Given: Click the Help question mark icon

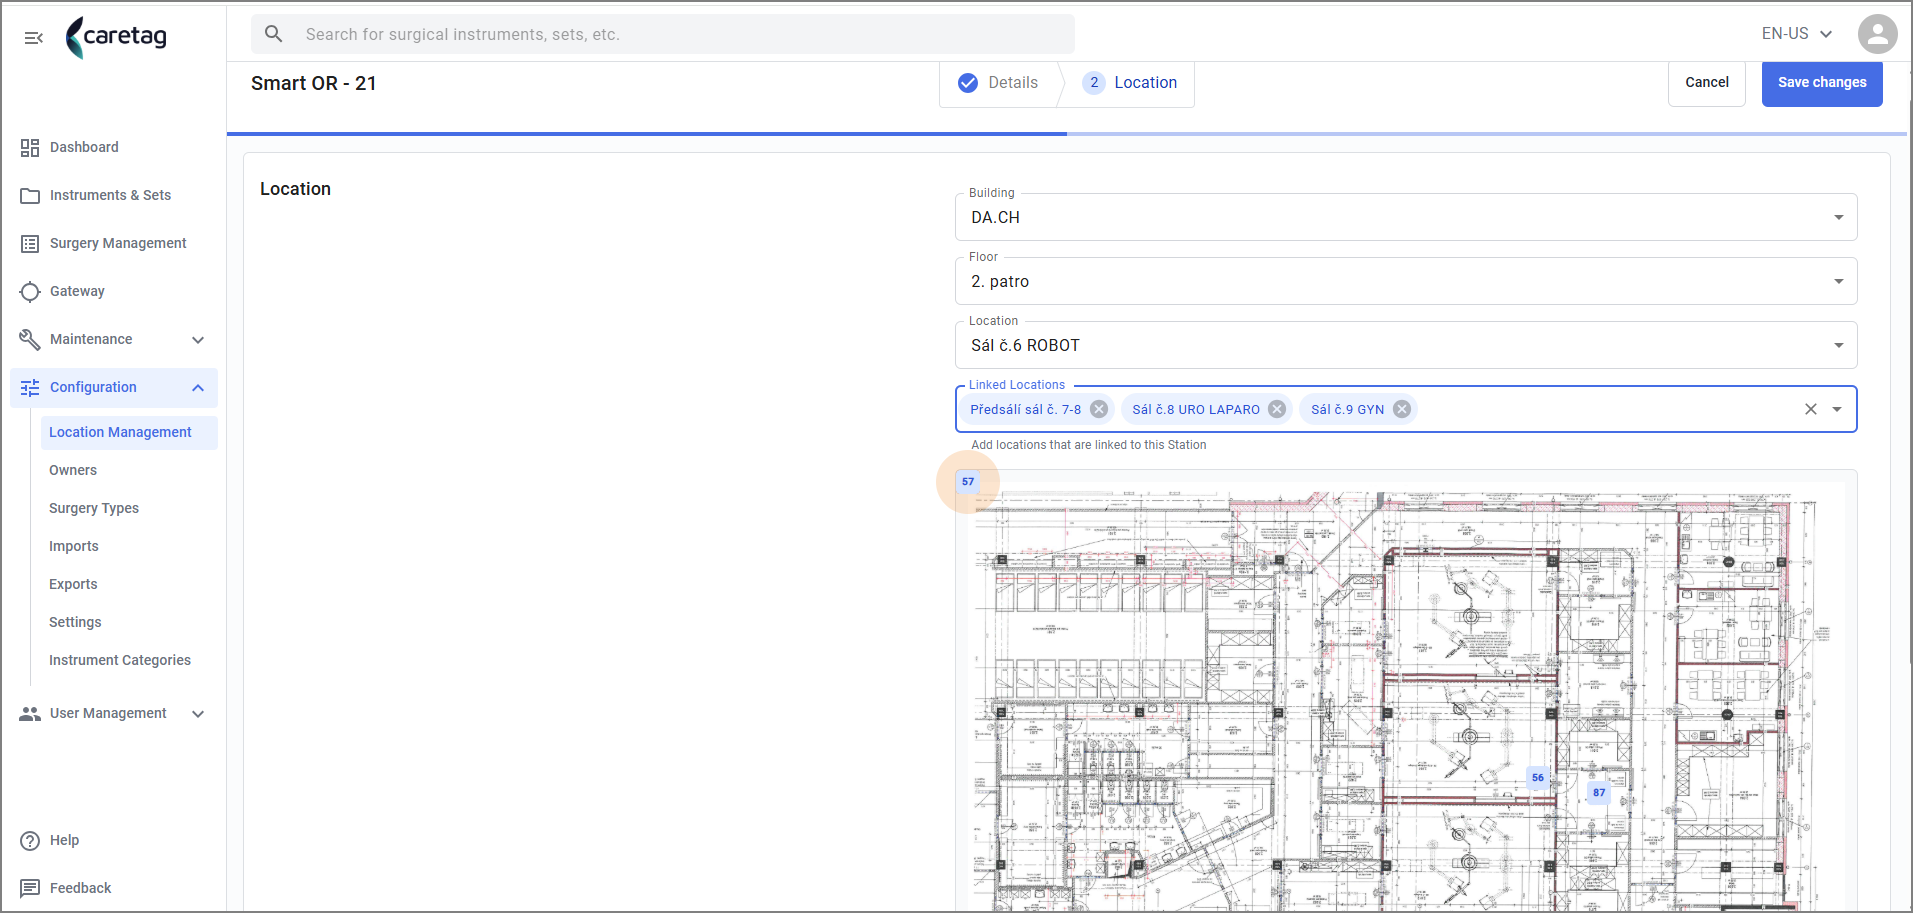Looking at the screenshot, I should point(30,841).
